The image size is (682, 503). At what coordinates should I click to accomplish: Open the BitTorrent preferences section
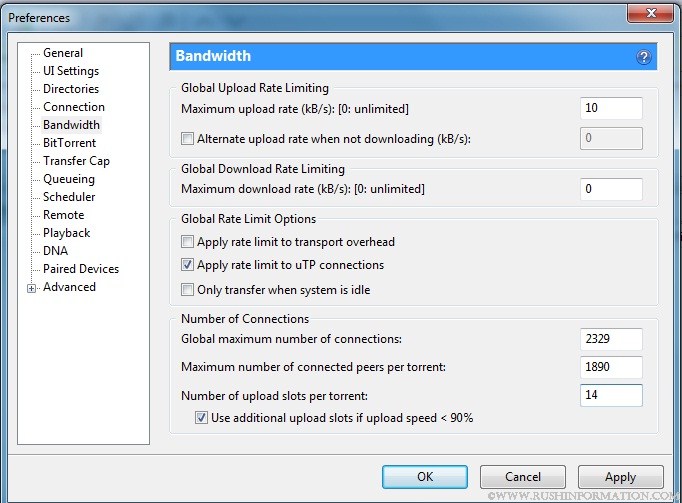tap(70, 143)
